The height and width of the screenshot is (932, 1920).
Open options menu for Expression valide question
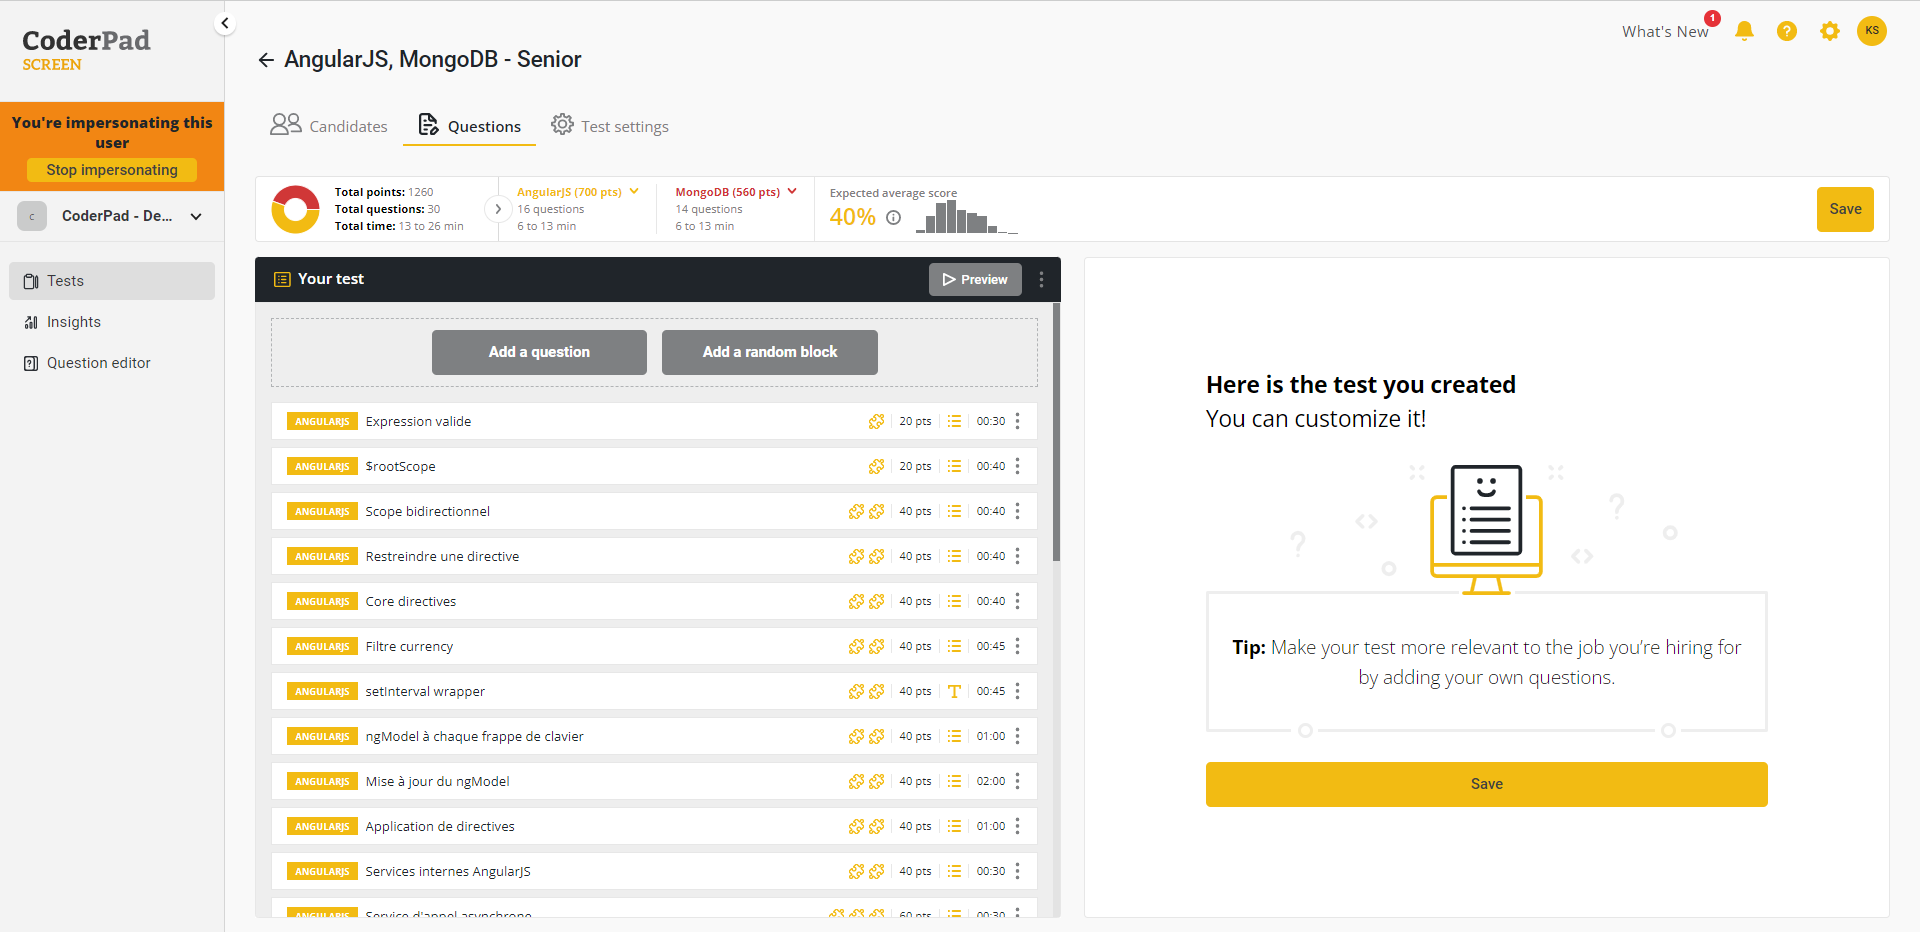point(1018,421)
